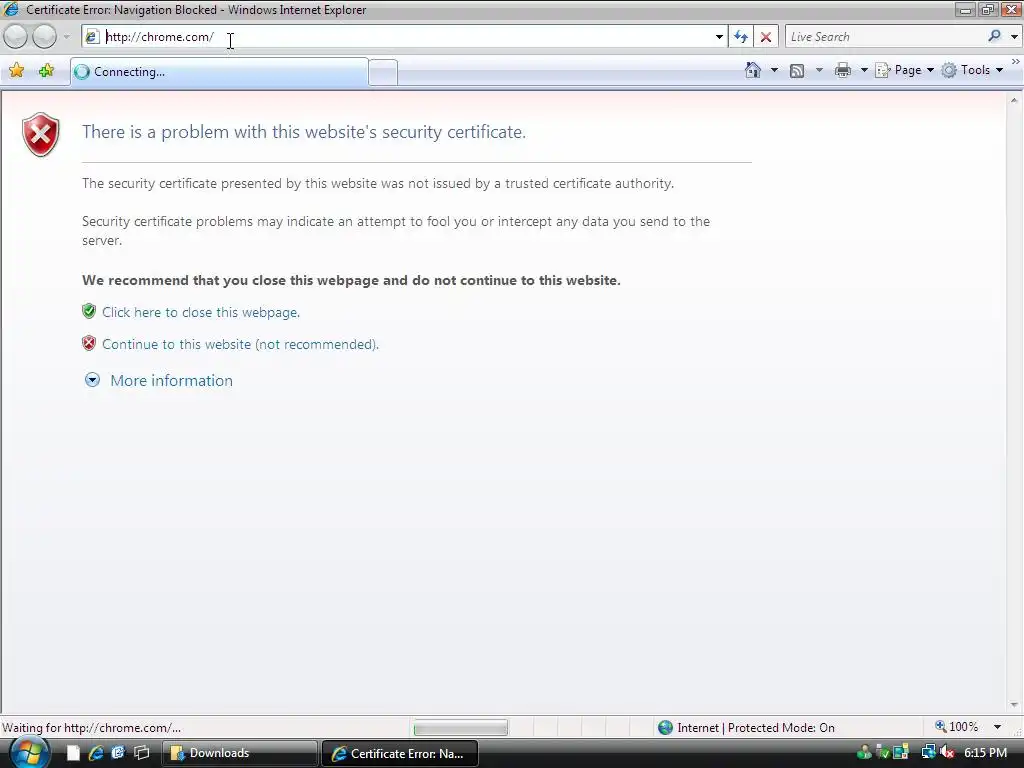
Task: Open the zoom level dropdown arrow
Action: [997, 727]
